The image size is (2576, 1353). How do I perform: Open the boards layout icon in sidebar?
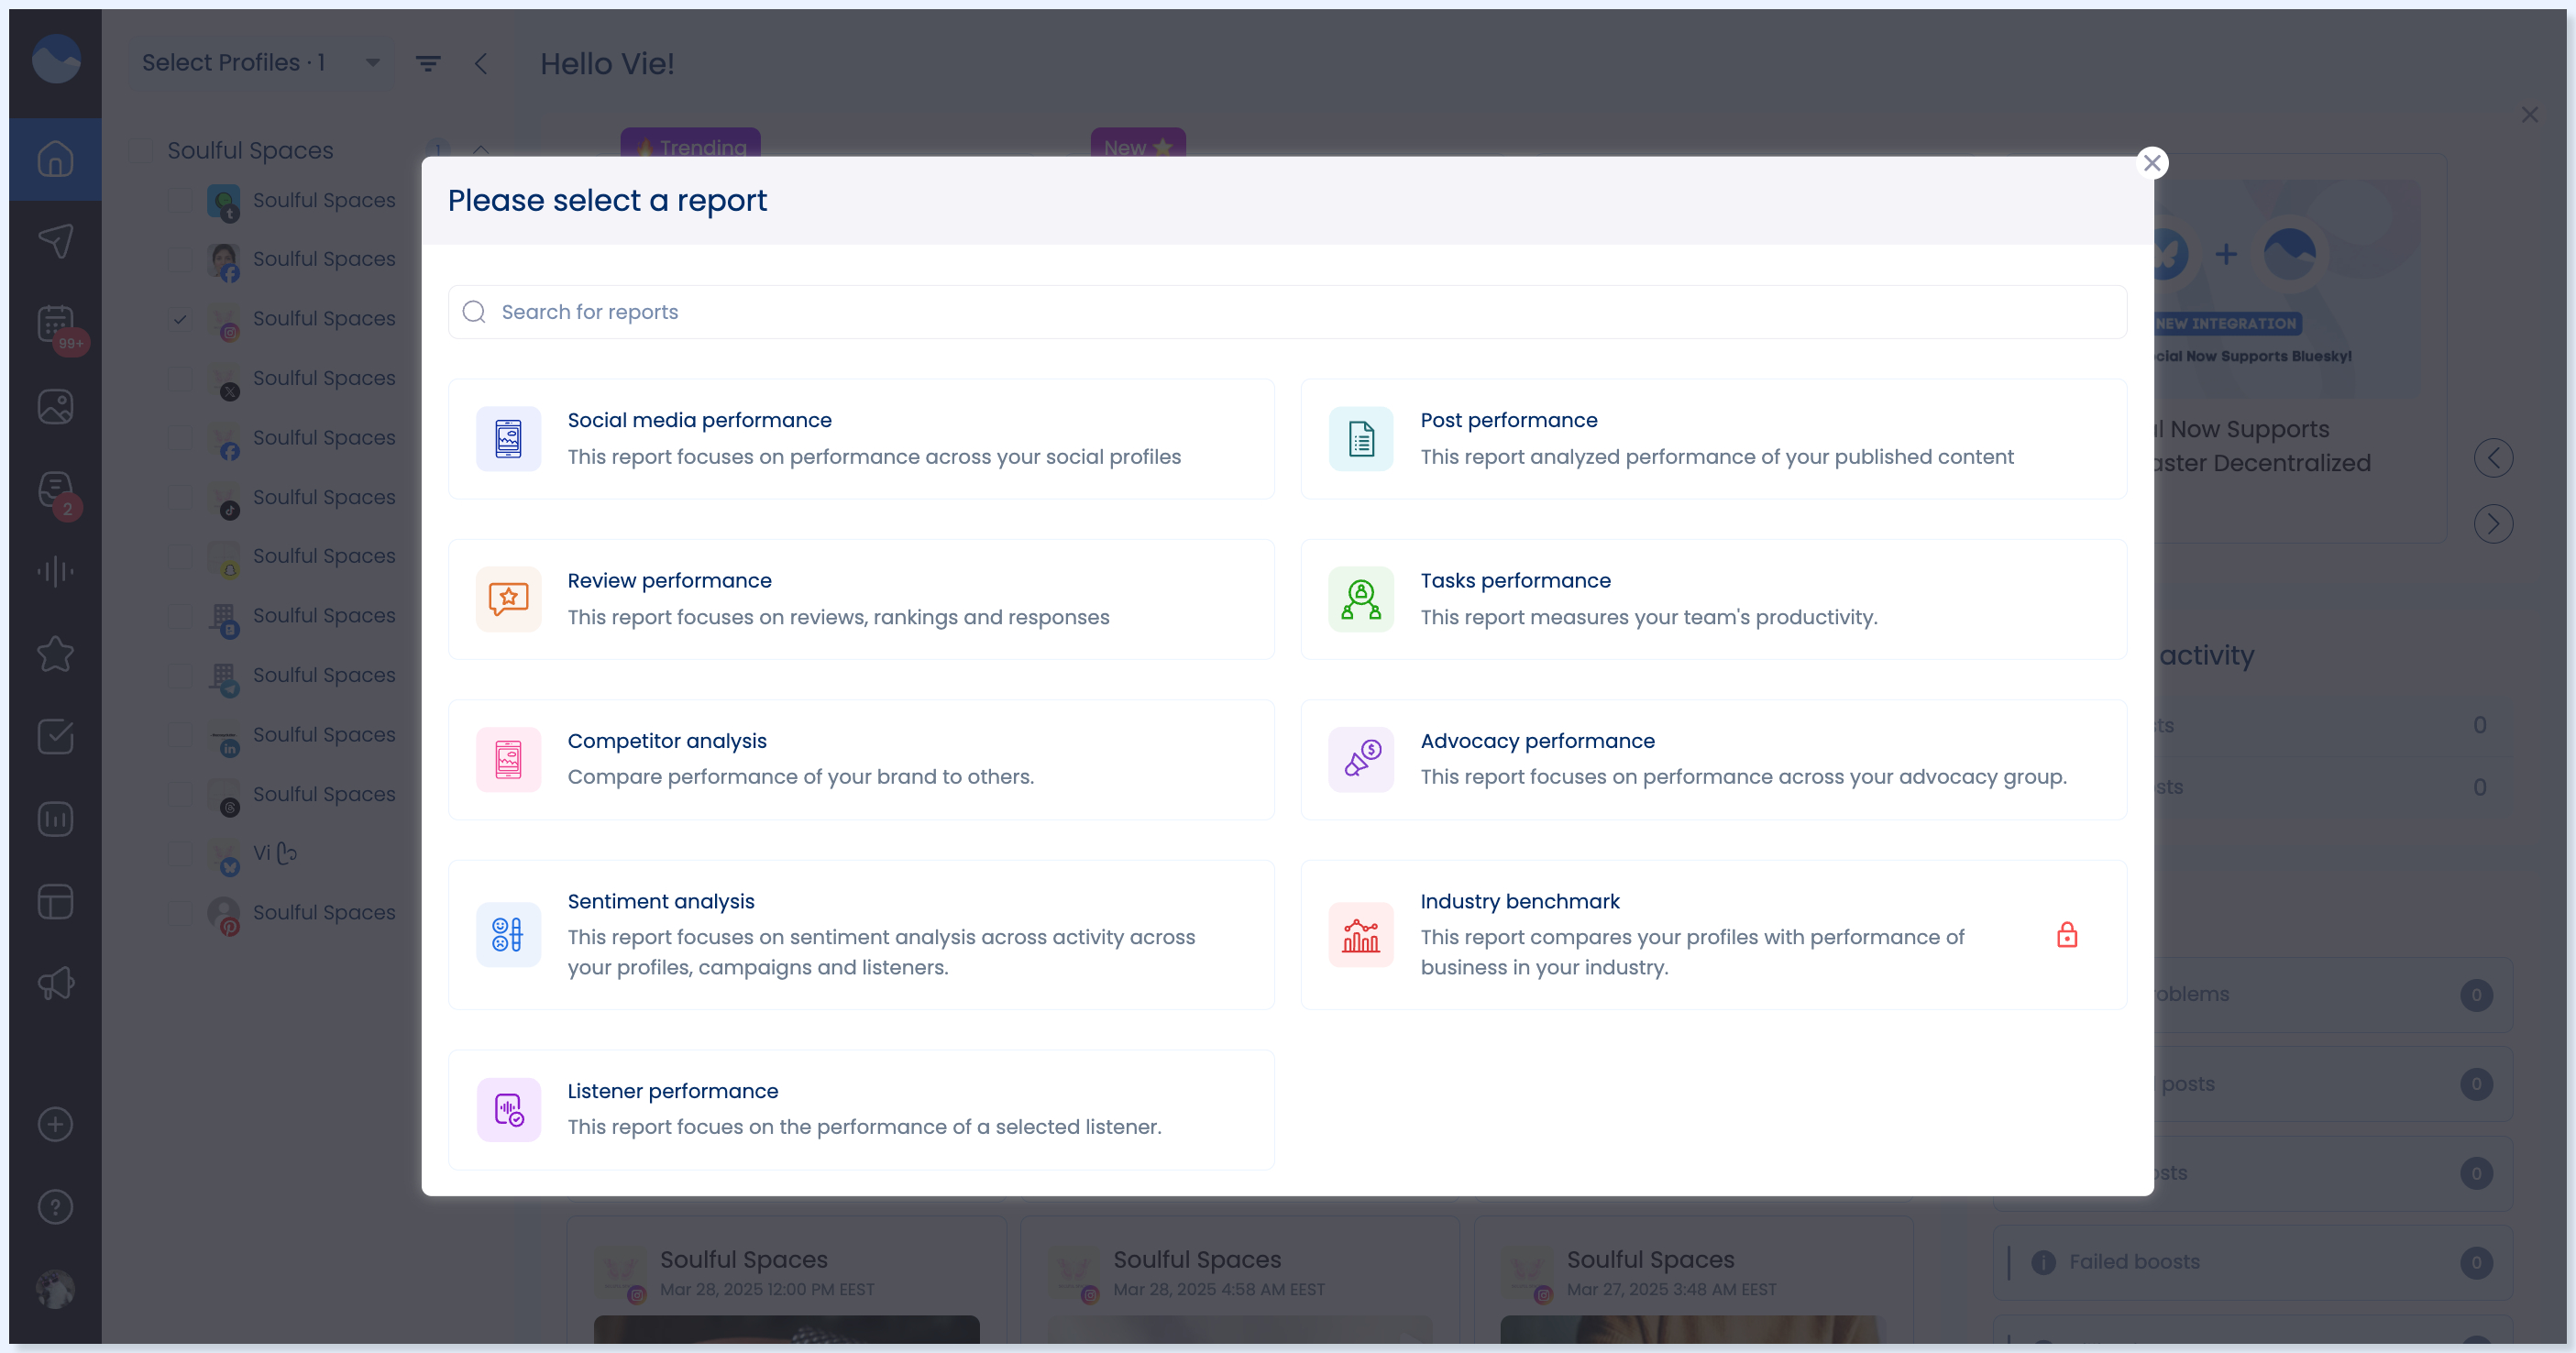55,902
